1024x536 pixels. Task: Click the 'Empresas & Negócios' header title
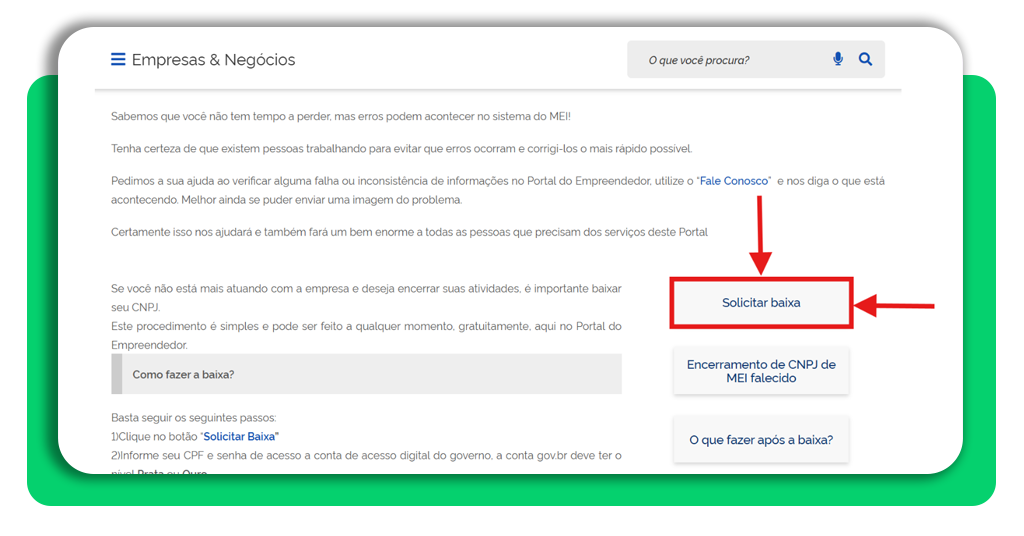tap(213, 60)
